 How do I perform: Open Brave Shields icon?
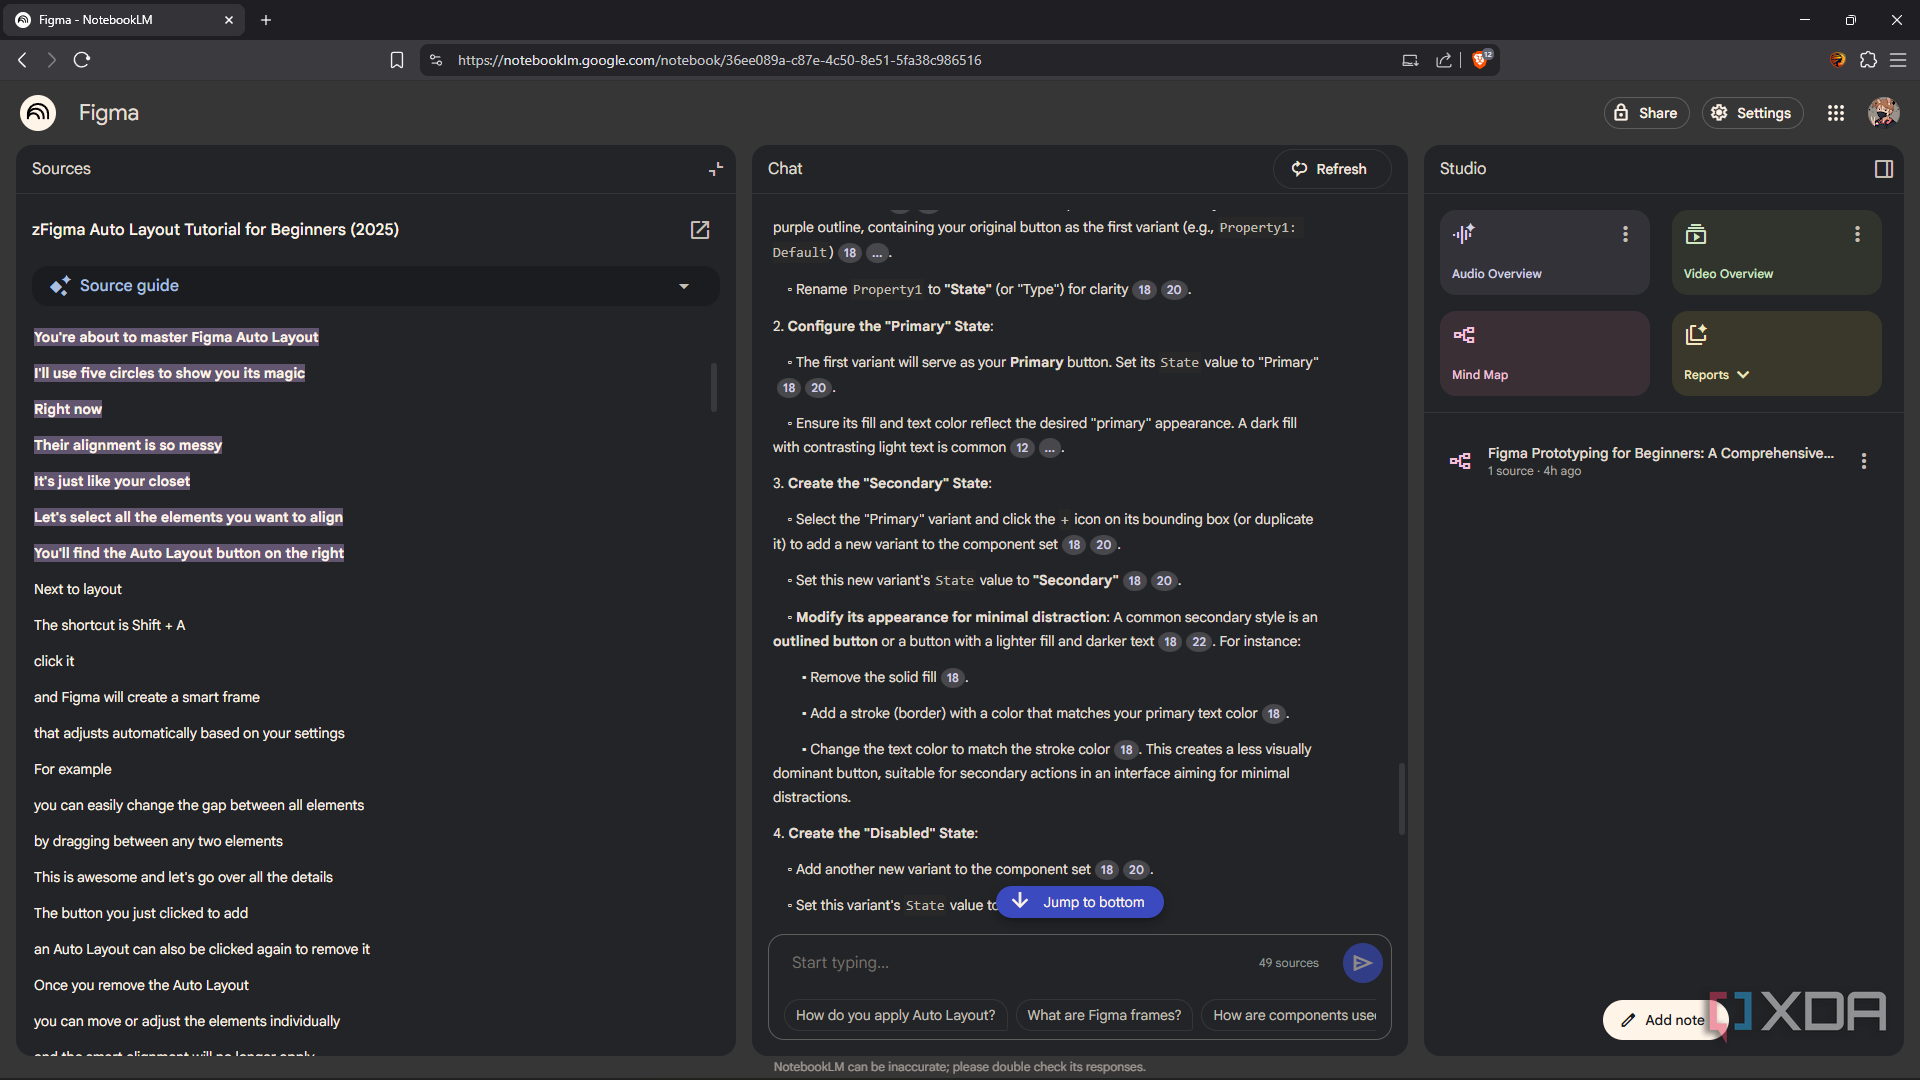pos(1481,59)
